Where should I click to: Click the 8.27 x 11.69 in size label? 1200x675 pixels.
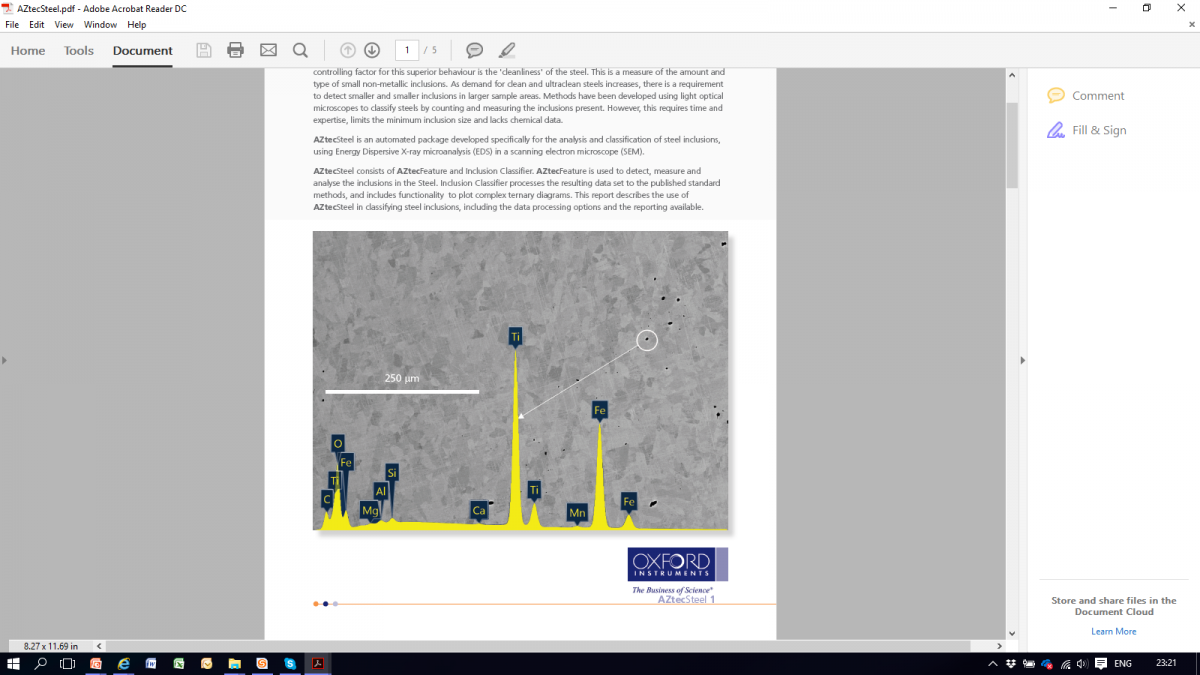[x=51, y=646]
